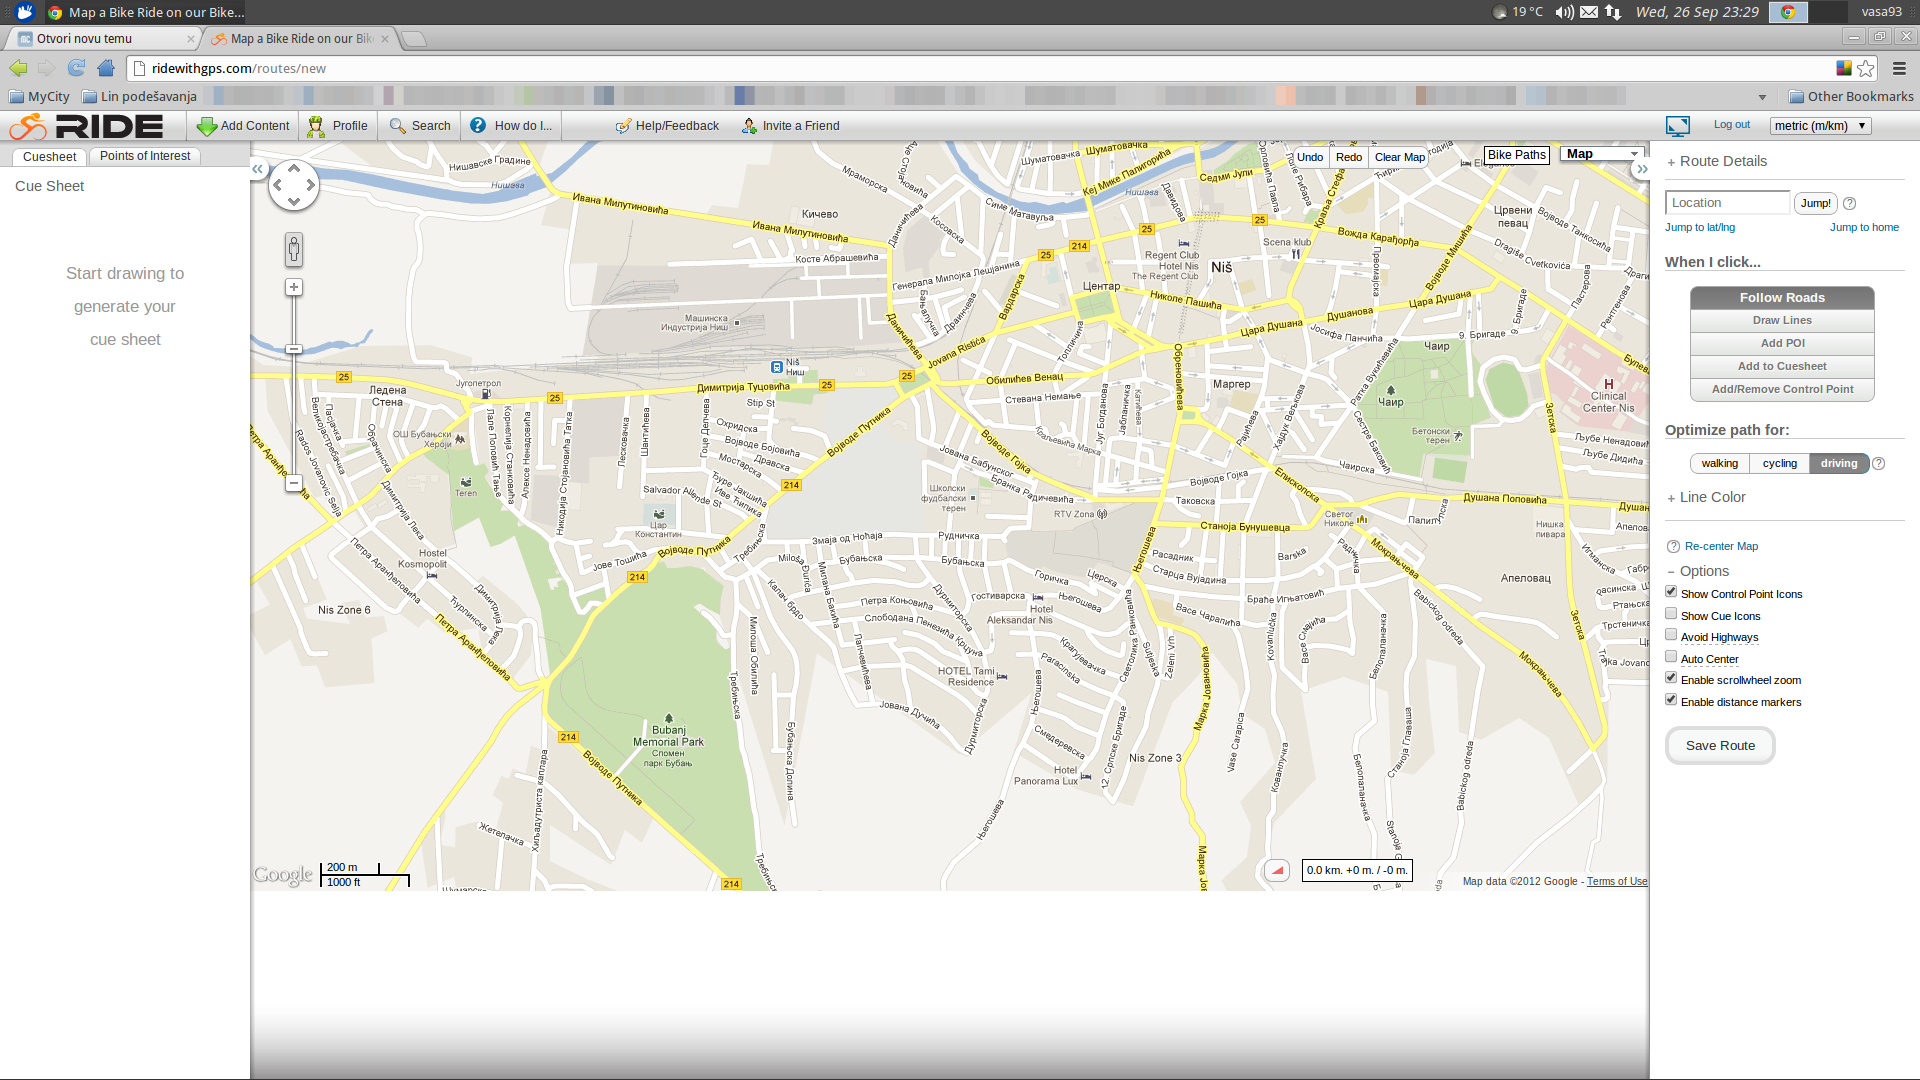Click the map zoom out minus button
This screenshot has height=1080, width=1920.
pos(293,483)
